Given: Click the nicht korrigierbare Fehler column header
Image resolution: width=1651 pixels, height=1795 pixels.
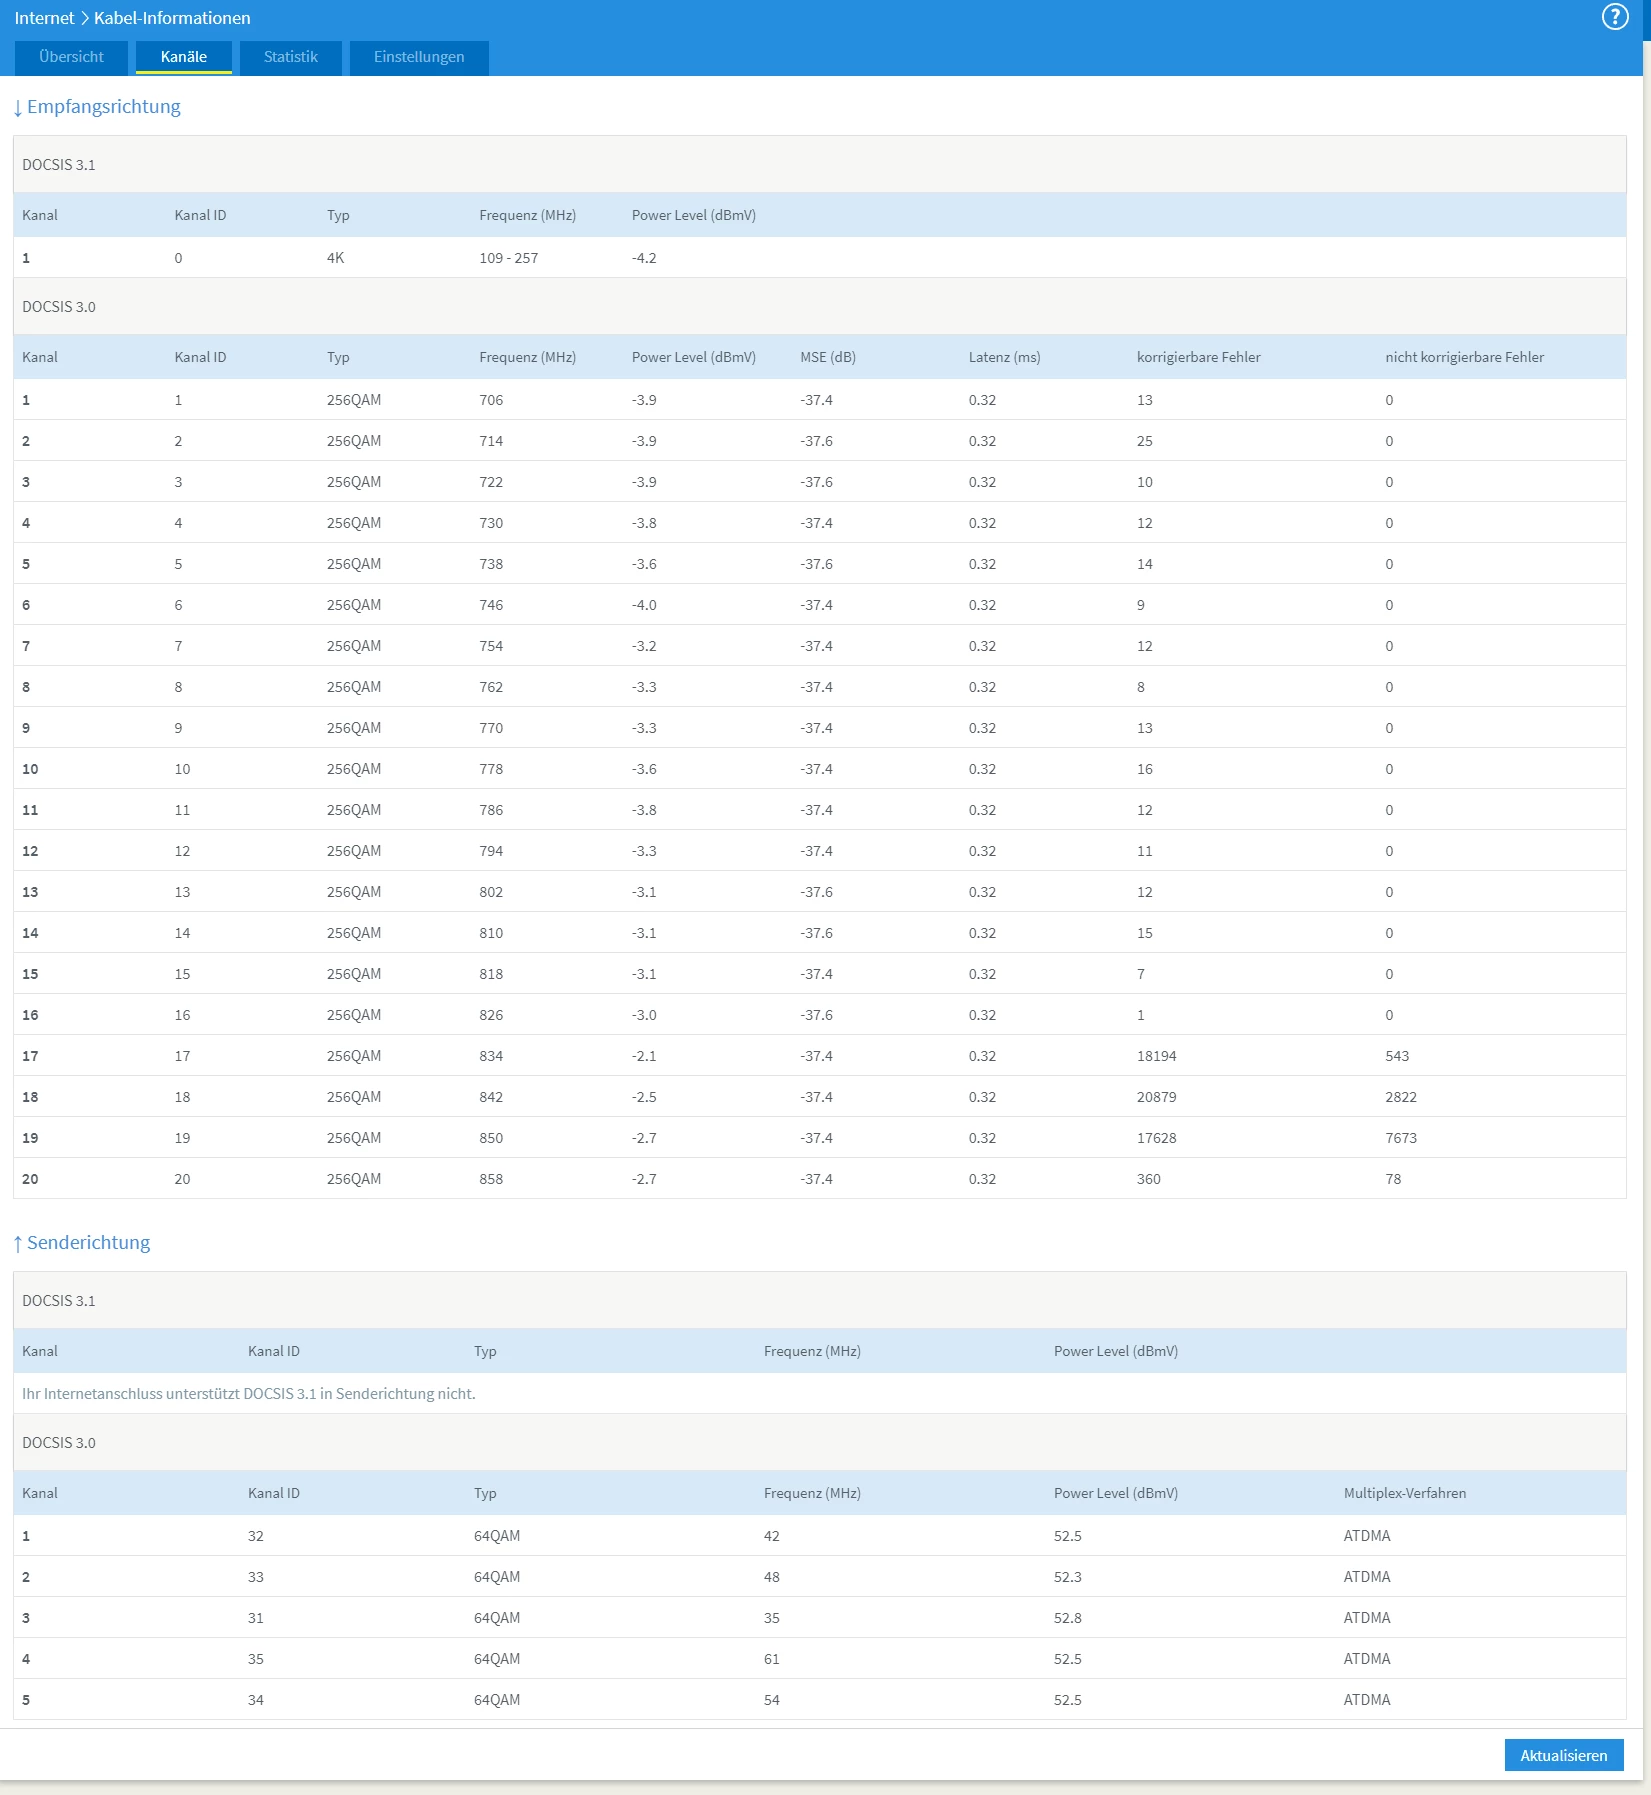Looking at the screenshot, I should coord(1464,357).
